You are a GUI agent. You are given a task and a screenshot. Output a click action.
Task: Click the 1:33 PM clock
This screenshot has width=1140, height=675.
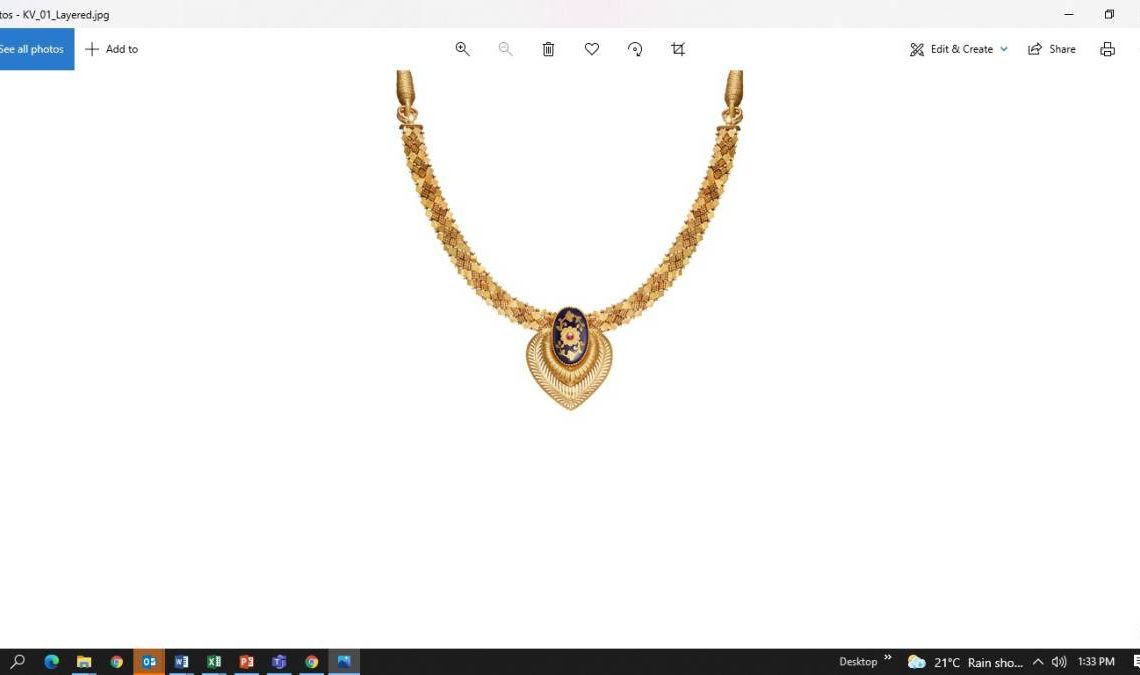[x=1096, y=661]
